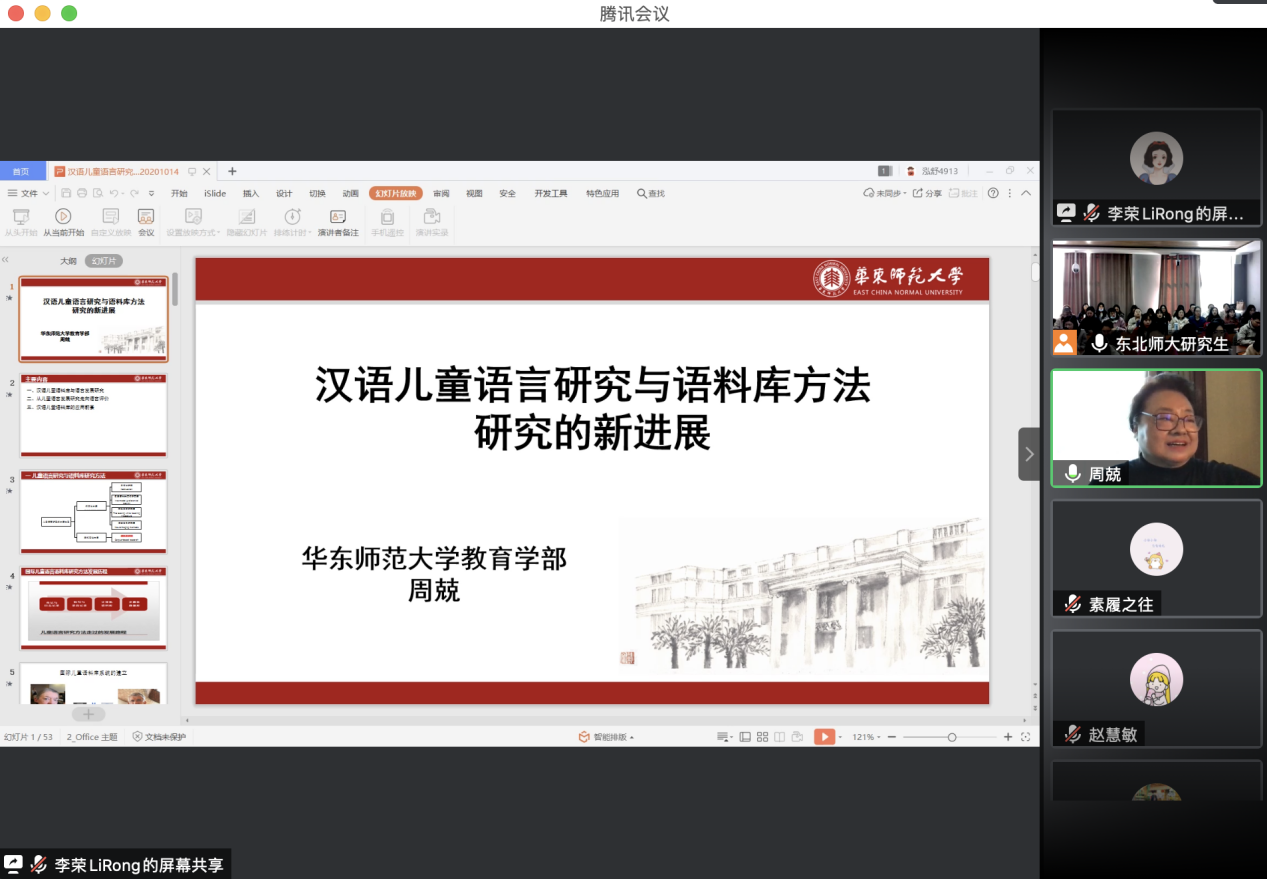The height and width of the screenshot is (879, 1267).
Task: Expand the 文件 file menu dropdown
Action: pos(29,194)
